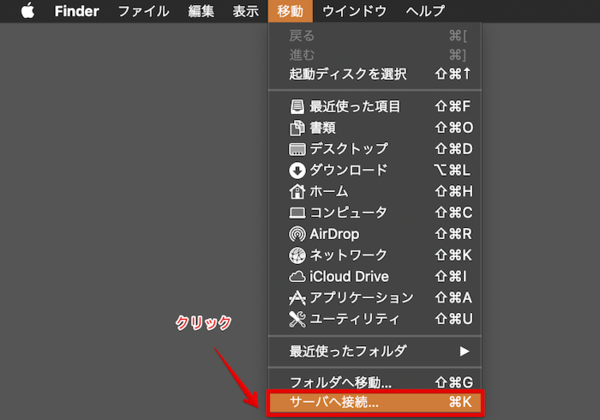Open the 編集 menu
Viewport: 600px width, 420px height.
pos(201,11)
